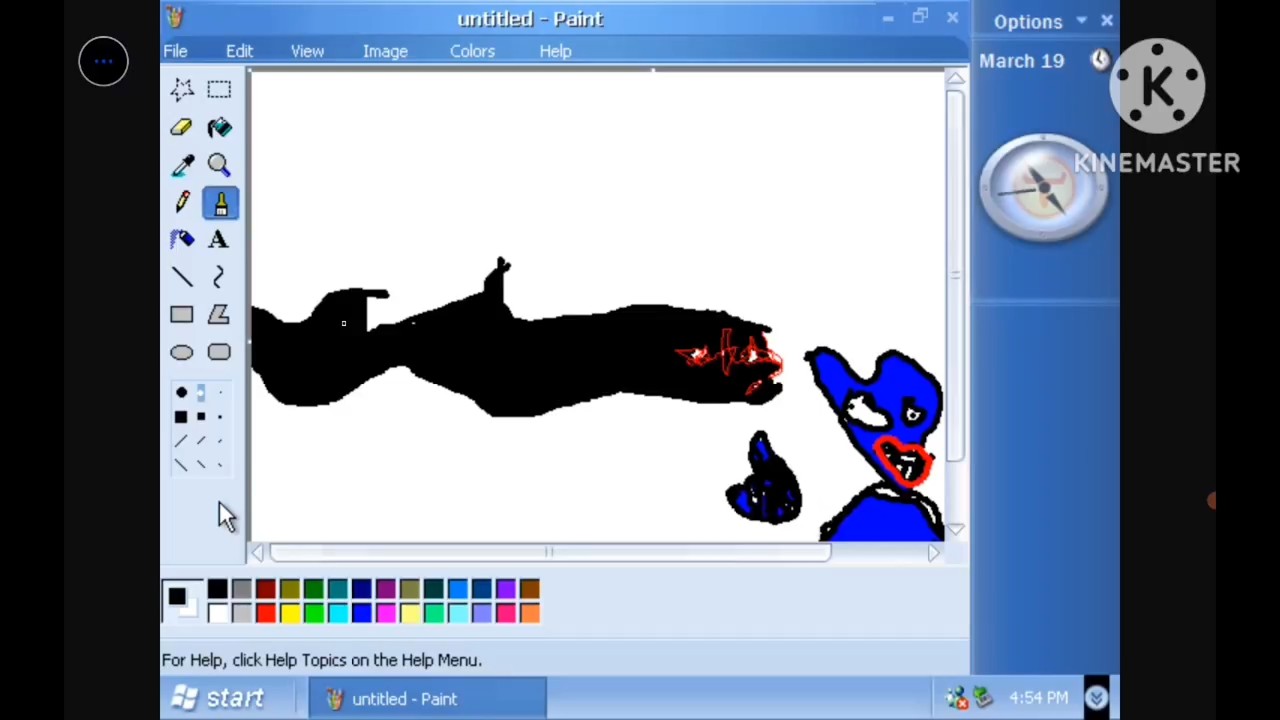The image size is (1280, 720).
Task: Open the Edit menu
Action: pos(239,51)
